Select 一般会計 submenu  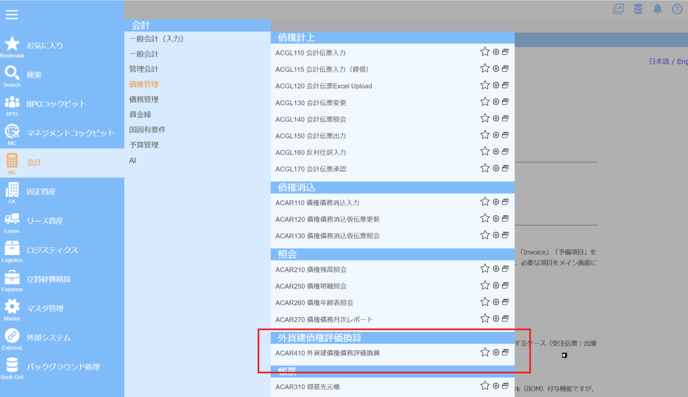pos(143,54)
